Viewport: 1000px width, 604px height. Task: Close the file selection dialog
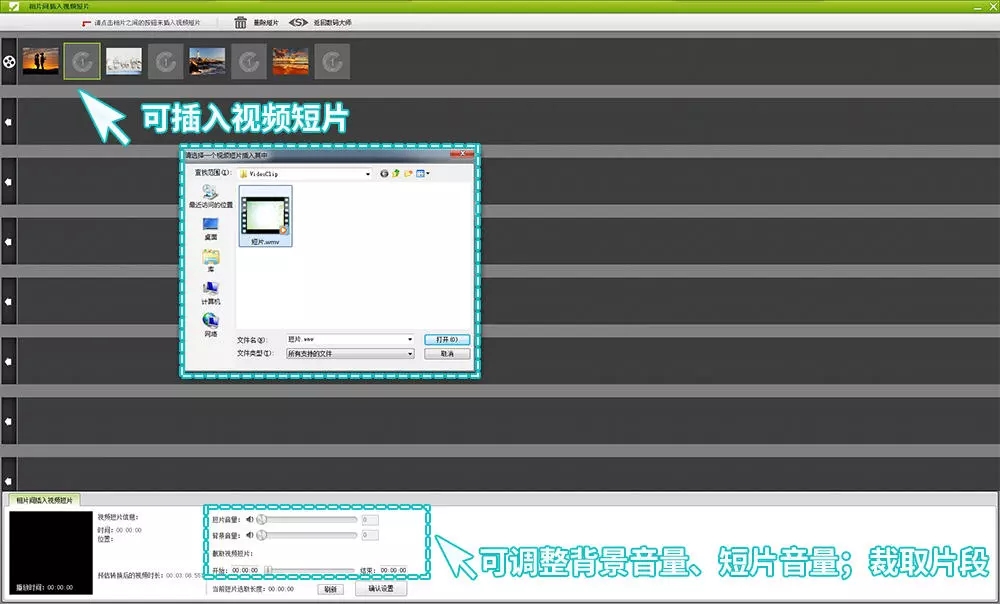tap(462, 154)
